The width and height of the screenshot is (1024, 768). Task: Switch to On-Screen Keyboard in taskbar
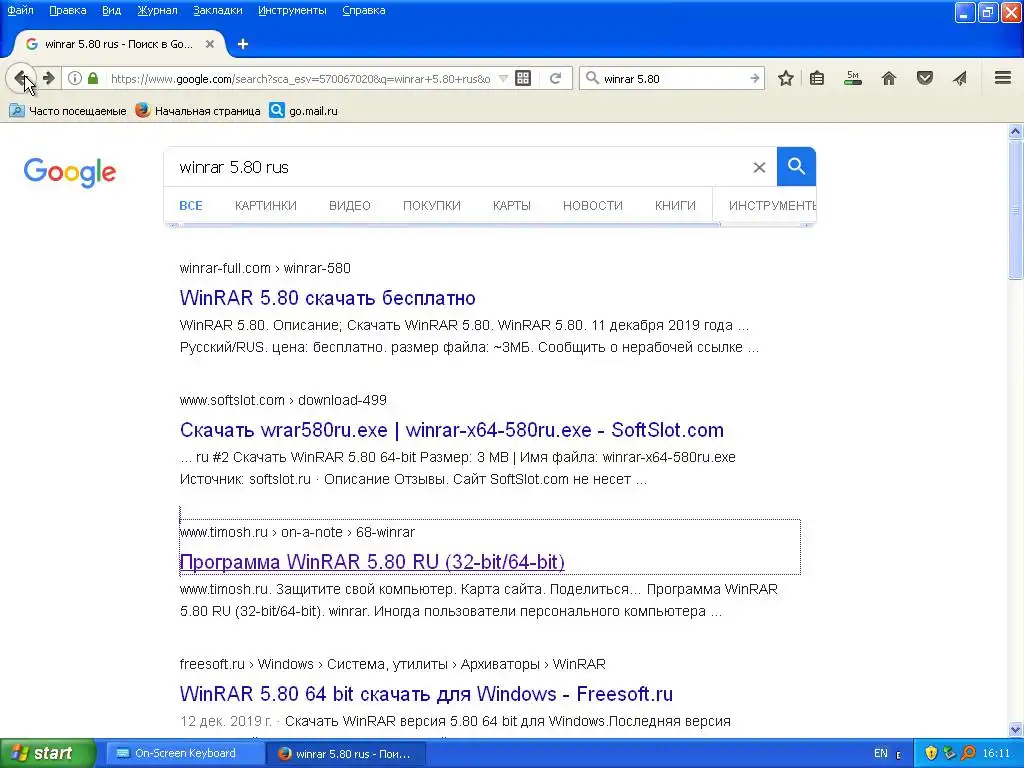[x=185, y=753]
